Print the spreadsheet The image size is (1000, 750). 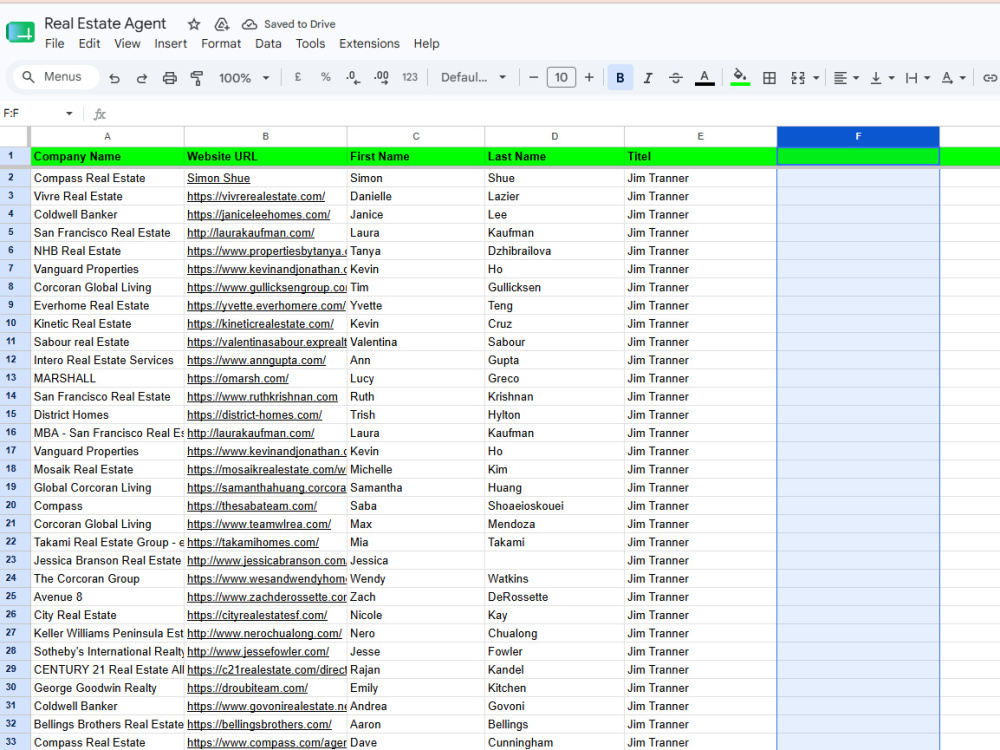(170, 78)
